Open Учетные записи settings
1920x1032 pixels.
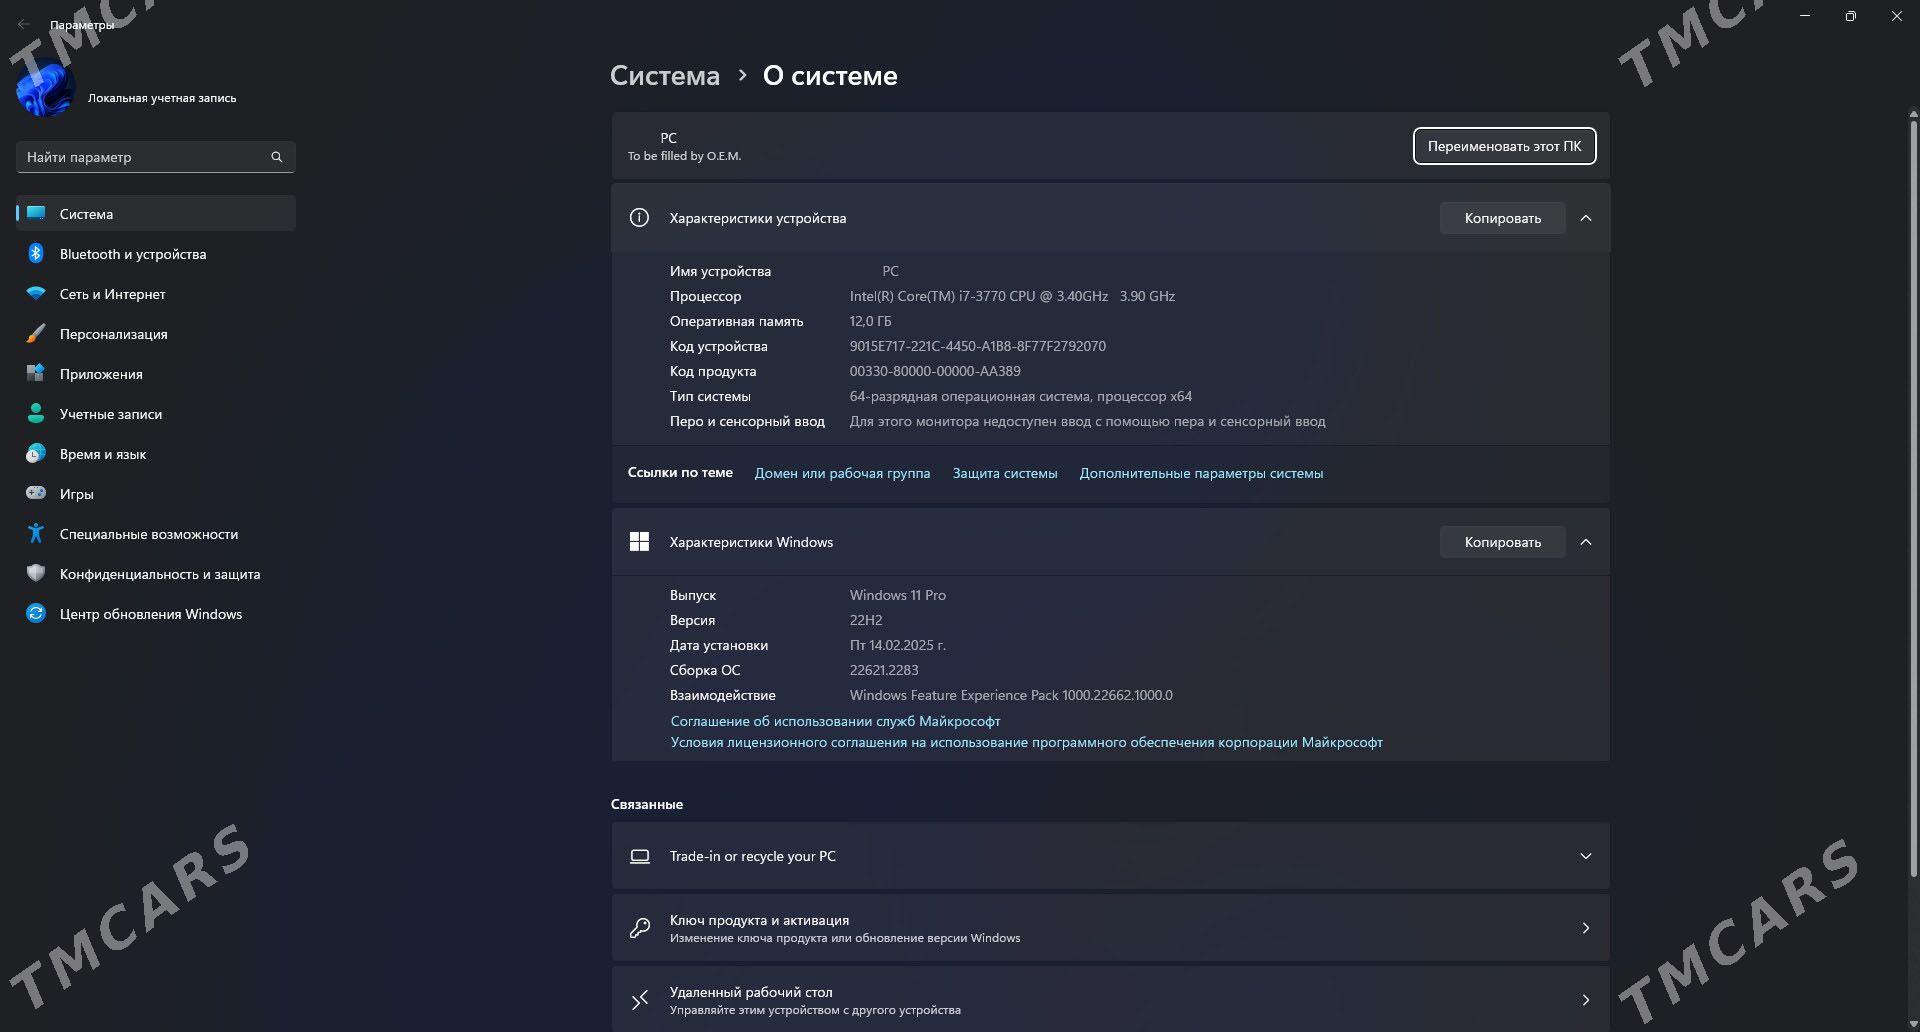[x=156, y=413]
